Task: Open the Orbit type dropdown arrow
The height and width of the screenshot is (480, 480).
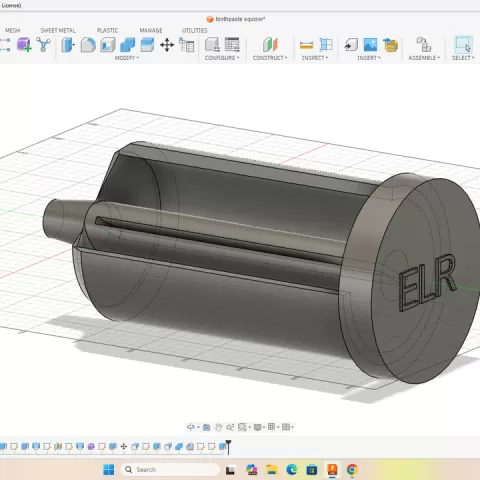Action: (198, 427)
